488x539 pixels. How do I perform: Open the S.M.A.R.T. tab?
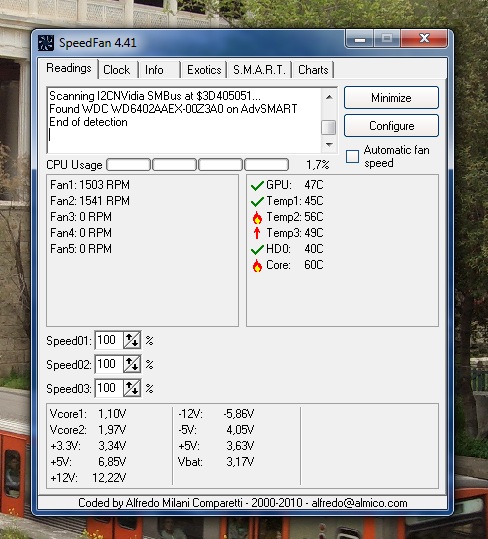[259, 70]
